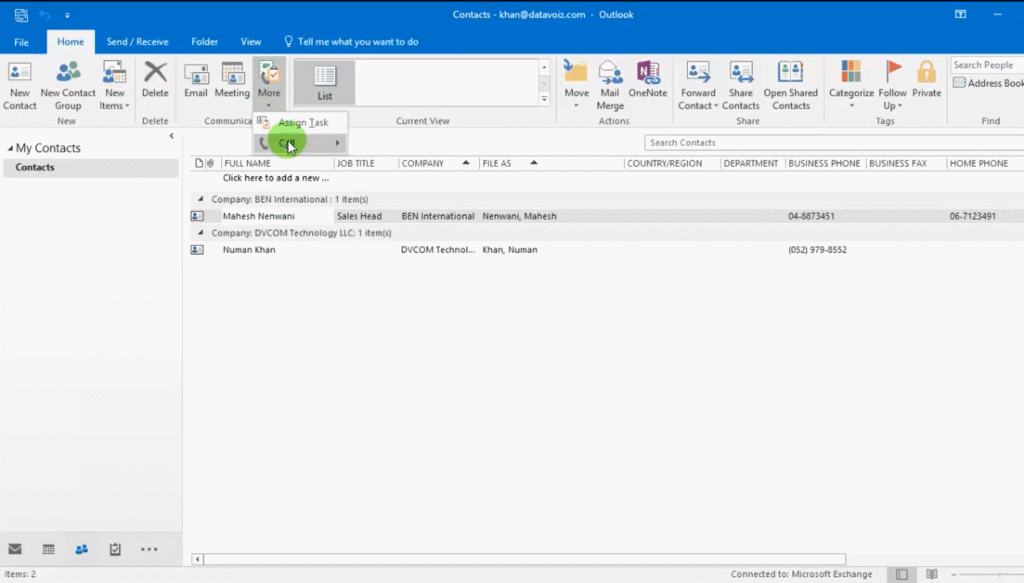Screen dimensions: 1024x583
Task: Open the Folder tab
Action: pyautogui.click(x=204, y=42)
